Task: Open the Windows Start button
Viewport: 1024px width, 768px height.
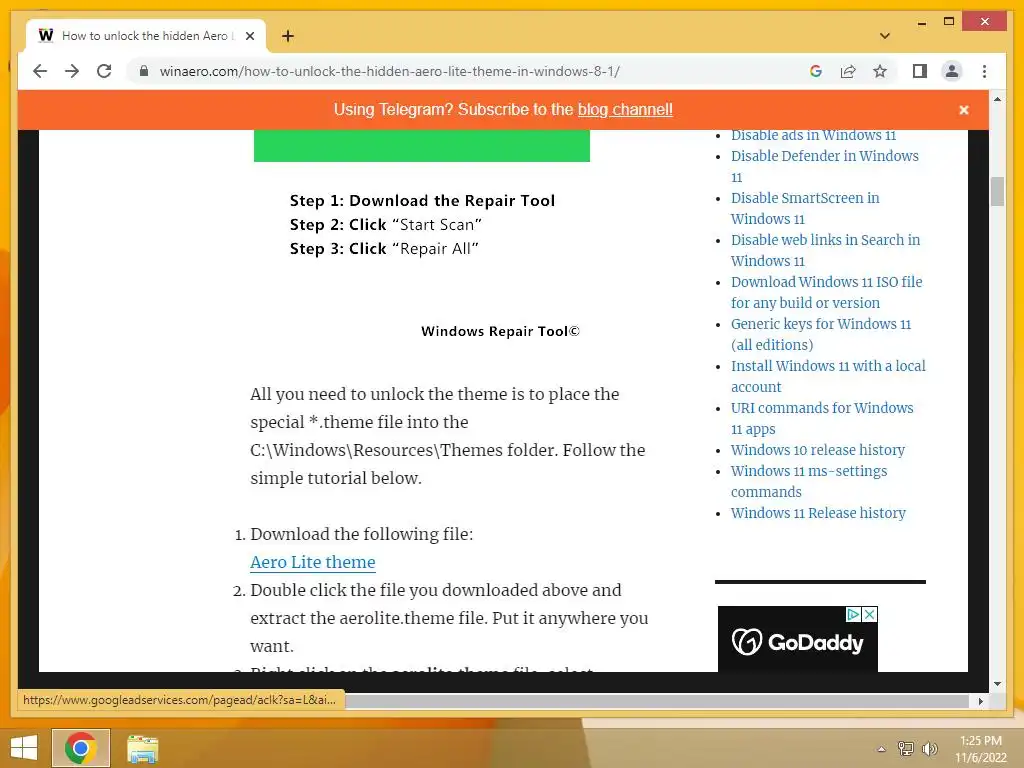Action: [x=24, y=748]
